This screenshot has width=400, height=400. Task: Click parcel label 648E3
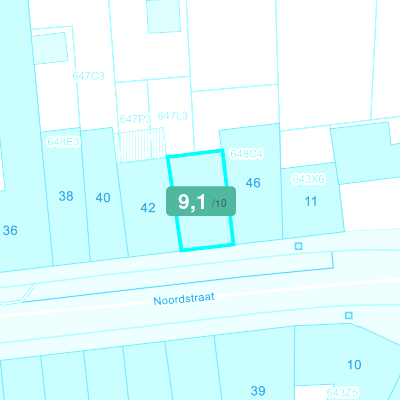[x=63, y=142]
